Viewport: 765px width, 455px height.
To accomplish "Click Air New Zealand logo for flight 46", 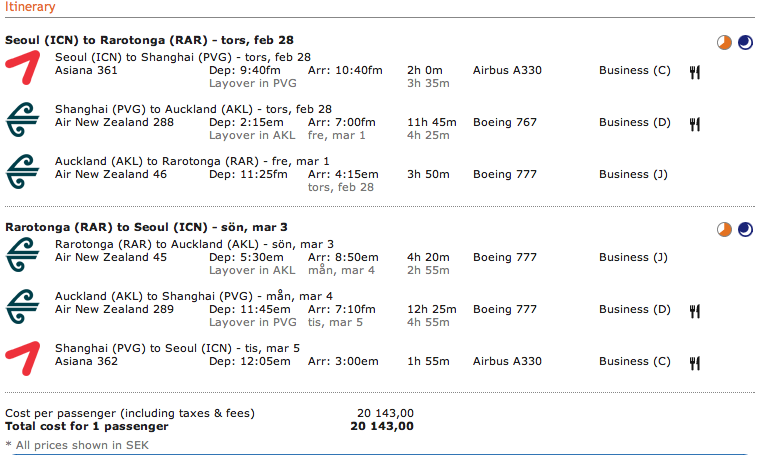I will (22, 171).
